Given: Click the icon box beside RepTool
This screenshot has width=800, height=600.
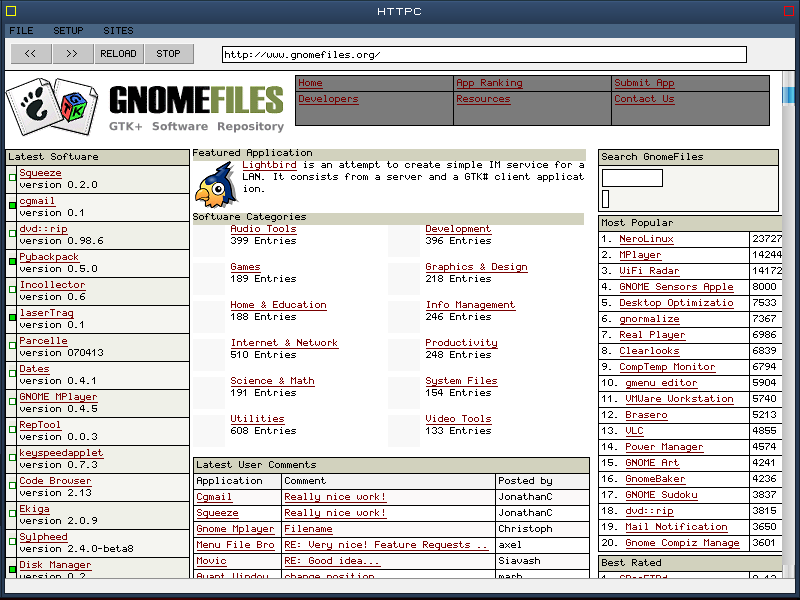Looking at the screenshot, I should click(x=12, y=430).
